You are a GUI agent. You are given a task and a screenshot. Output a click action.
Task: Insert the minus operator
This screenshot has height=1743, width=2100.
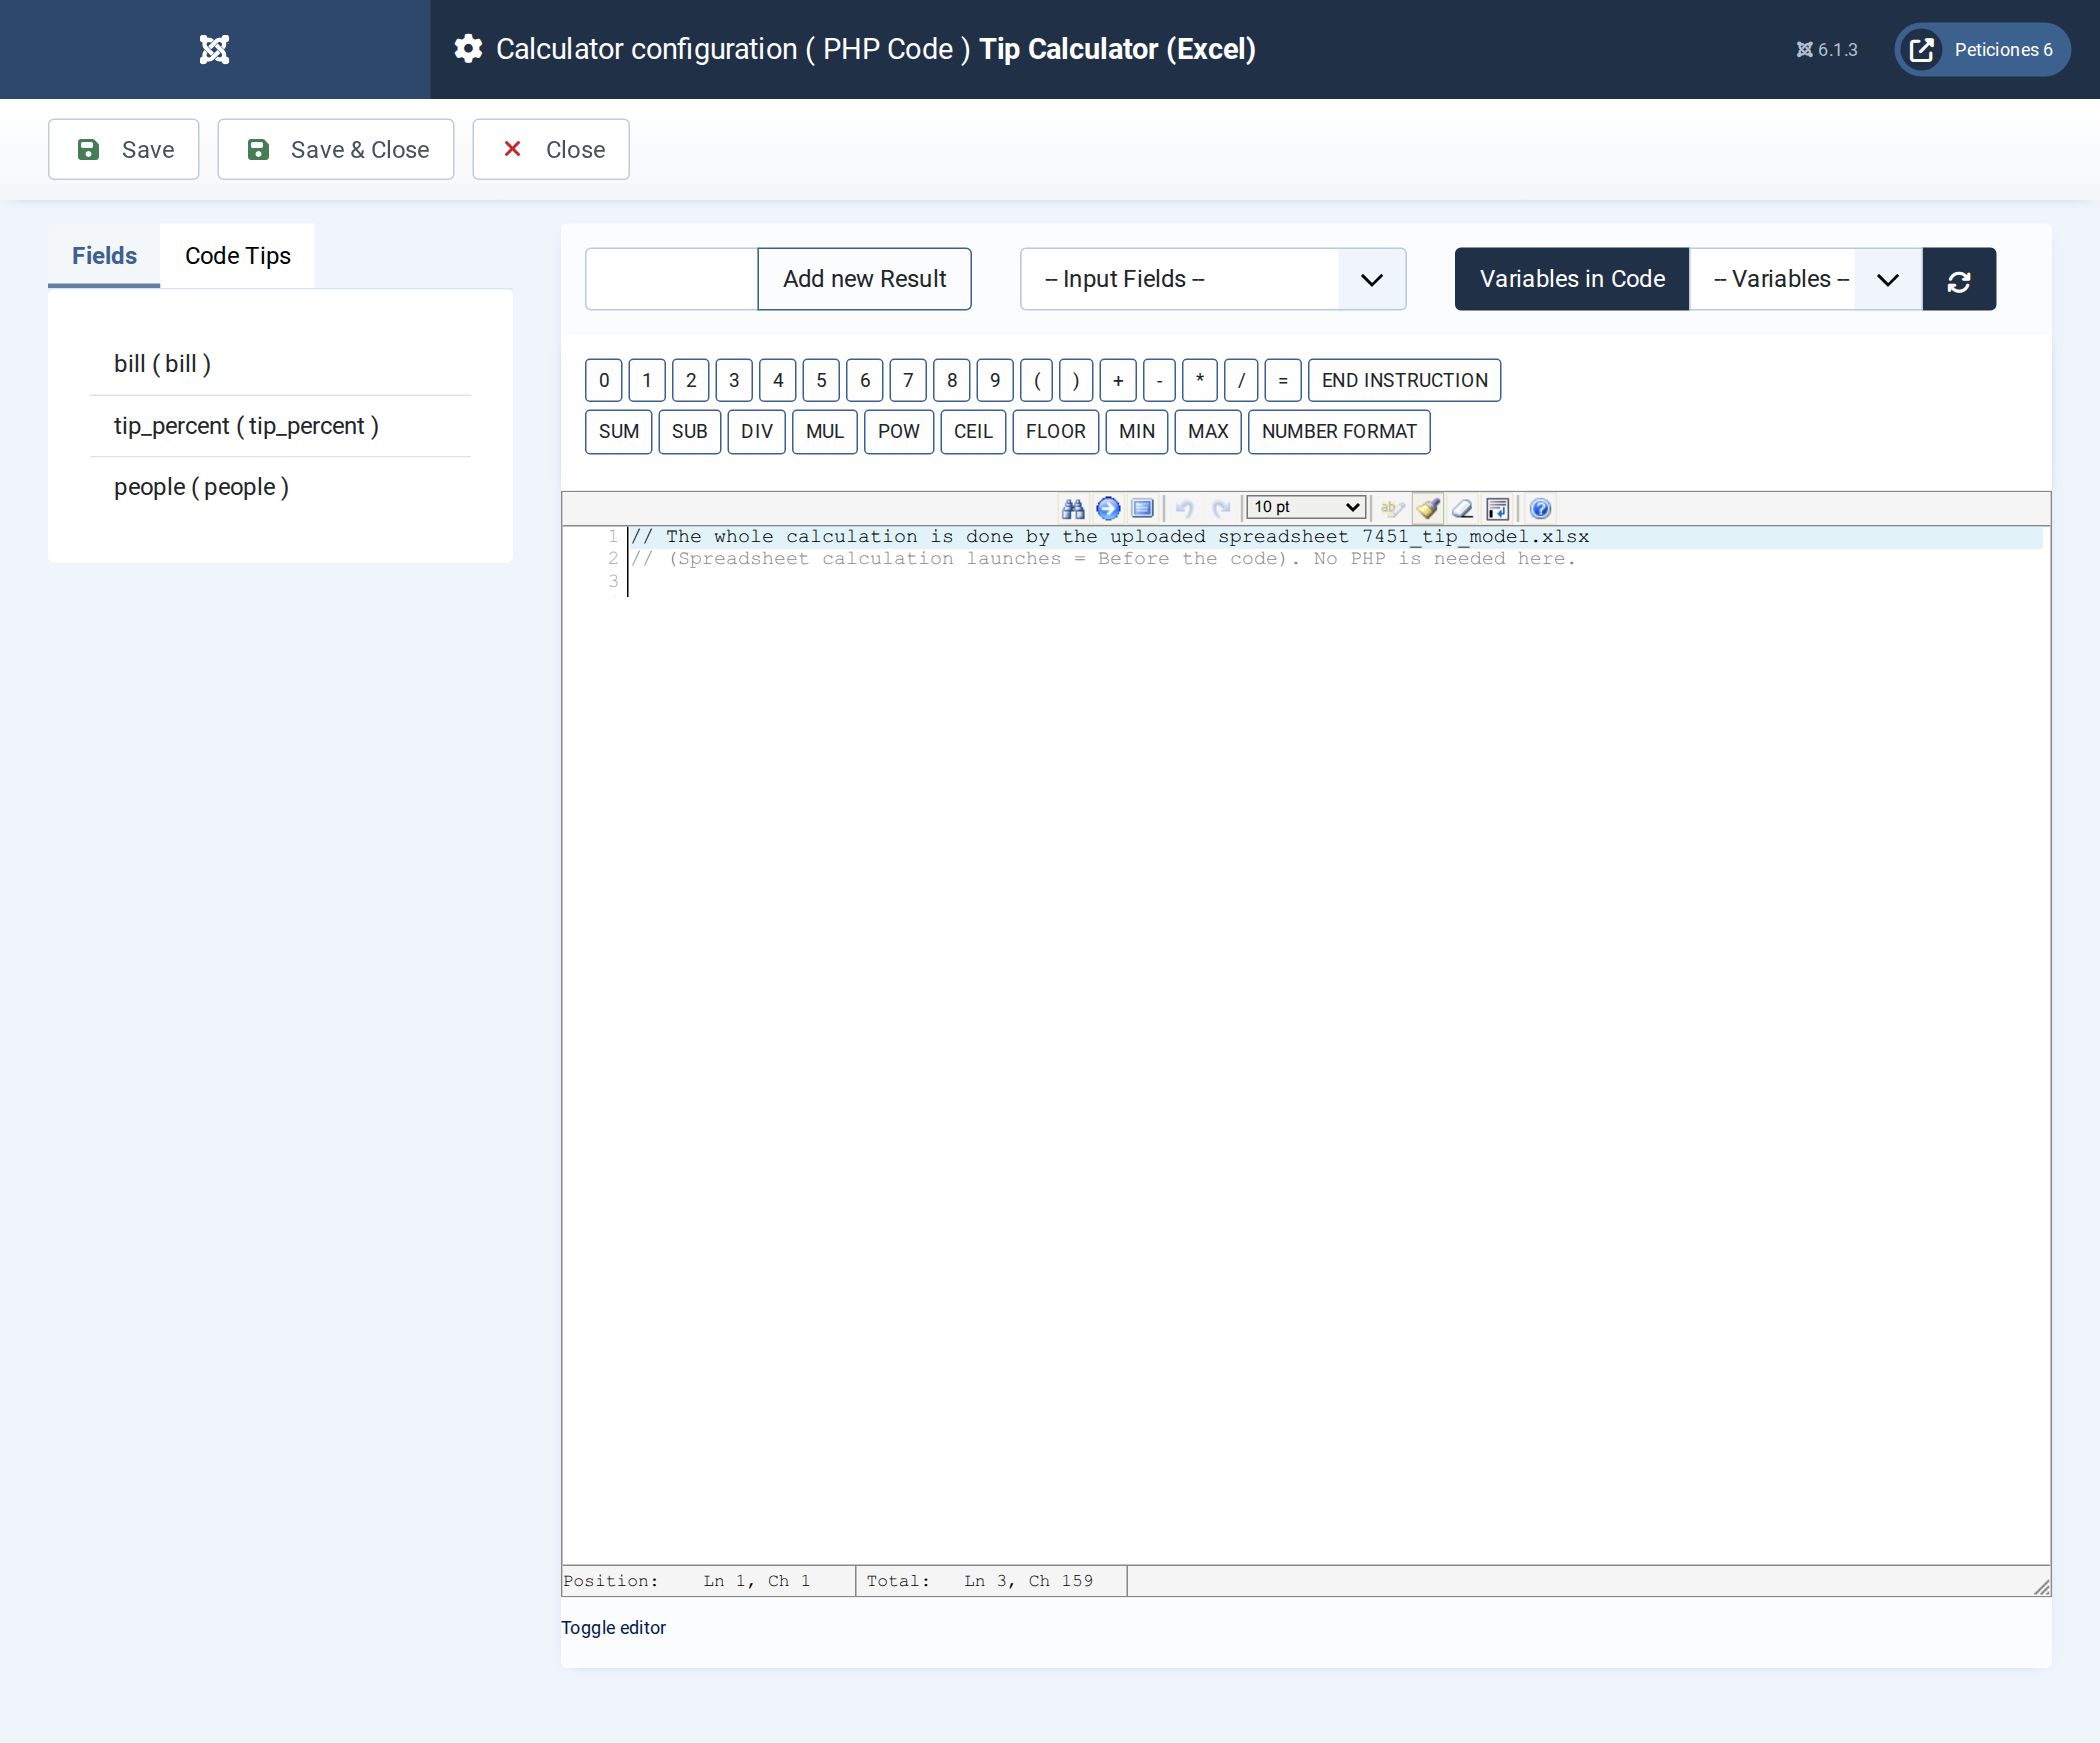tap(1159, 380)
